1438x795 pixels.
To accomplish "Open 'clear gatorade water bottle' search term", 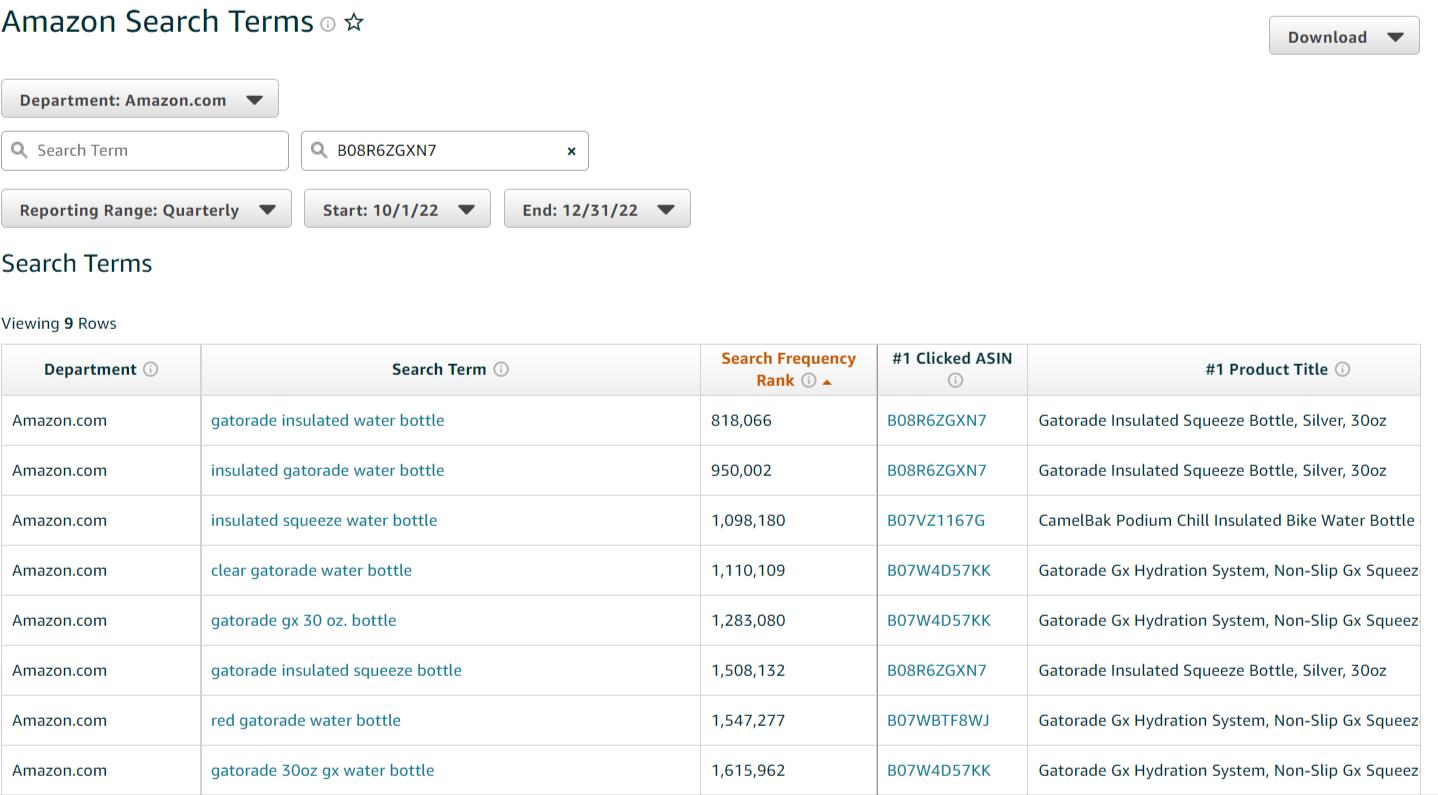I will point(311,570).
